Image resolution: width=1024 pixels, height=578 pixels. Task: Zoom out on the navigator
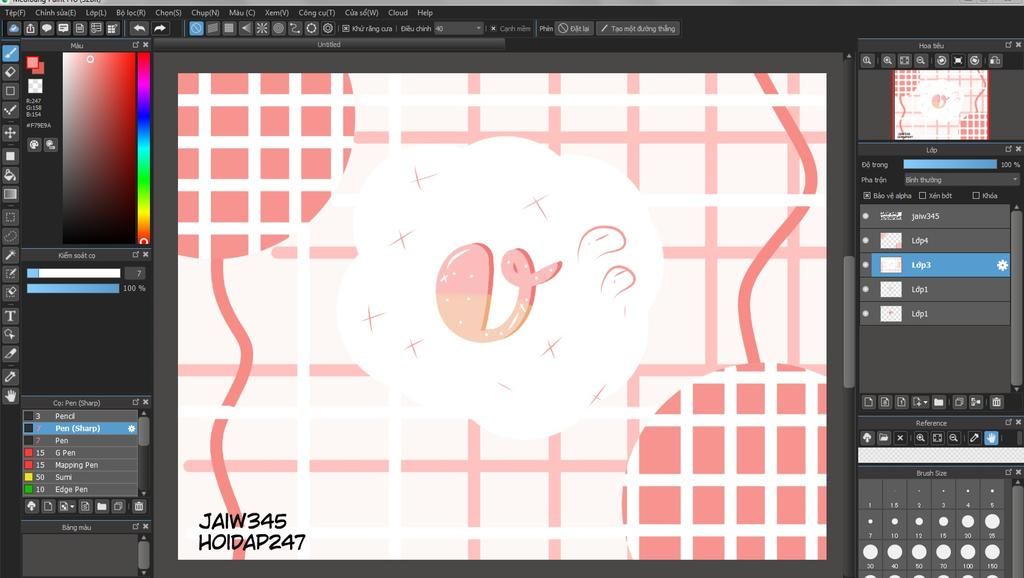point(921,60)
